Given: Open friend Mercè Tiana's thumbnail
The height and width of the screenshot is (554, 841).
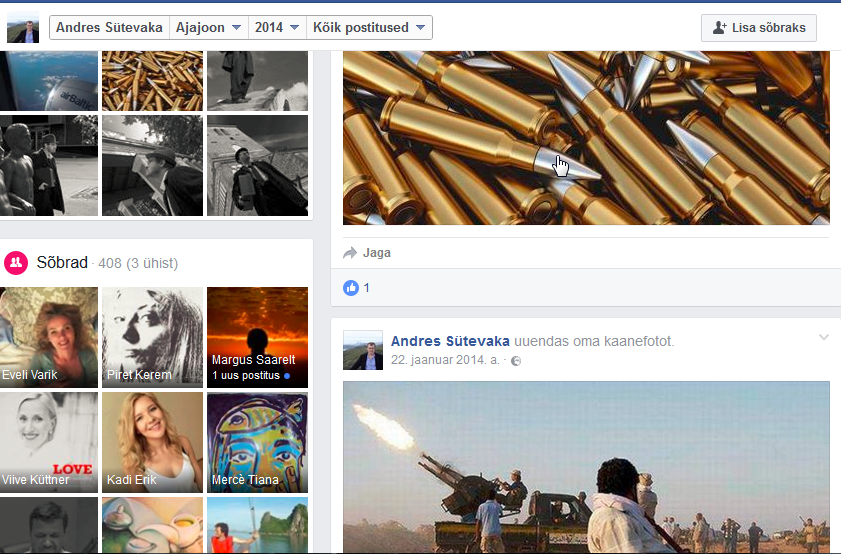Looking at the screenshot, I should [257, 442].
